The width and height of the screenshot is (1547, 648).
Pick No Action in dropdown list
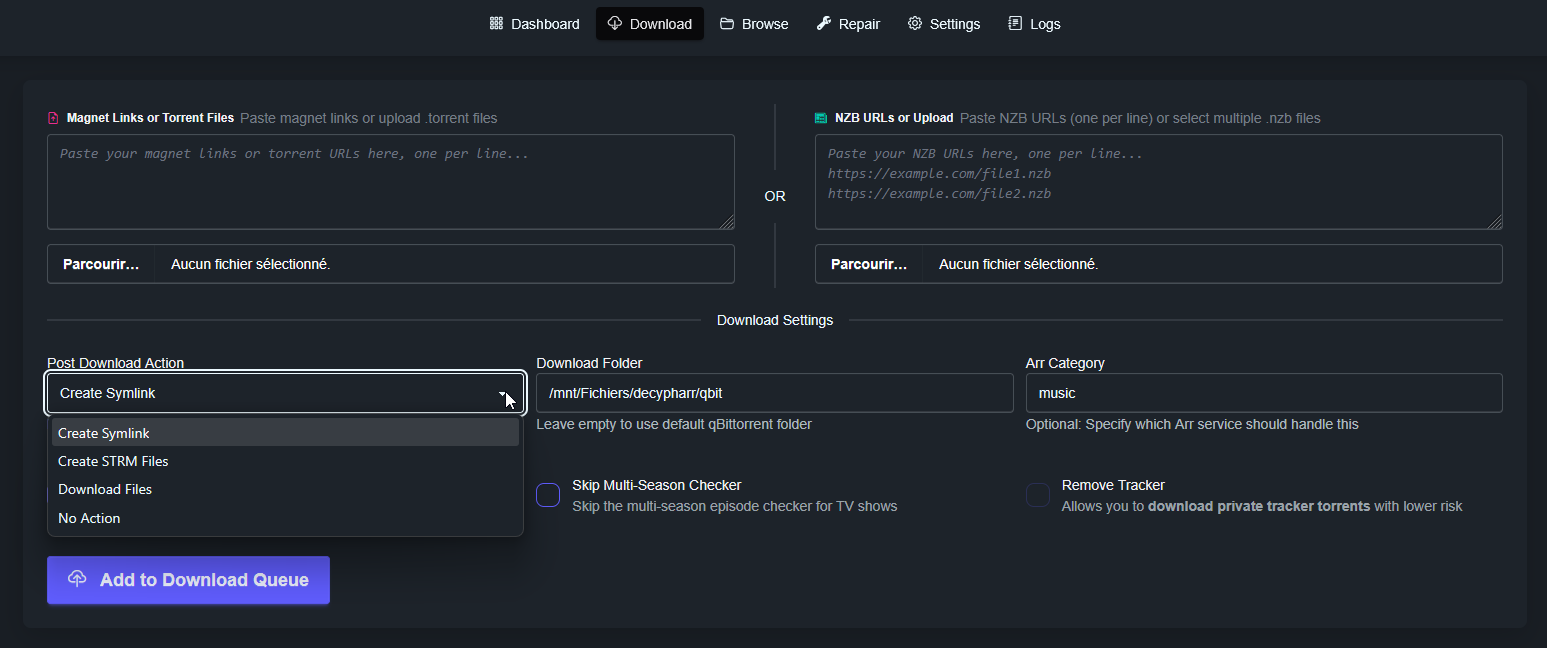click(x=89, y=518)
